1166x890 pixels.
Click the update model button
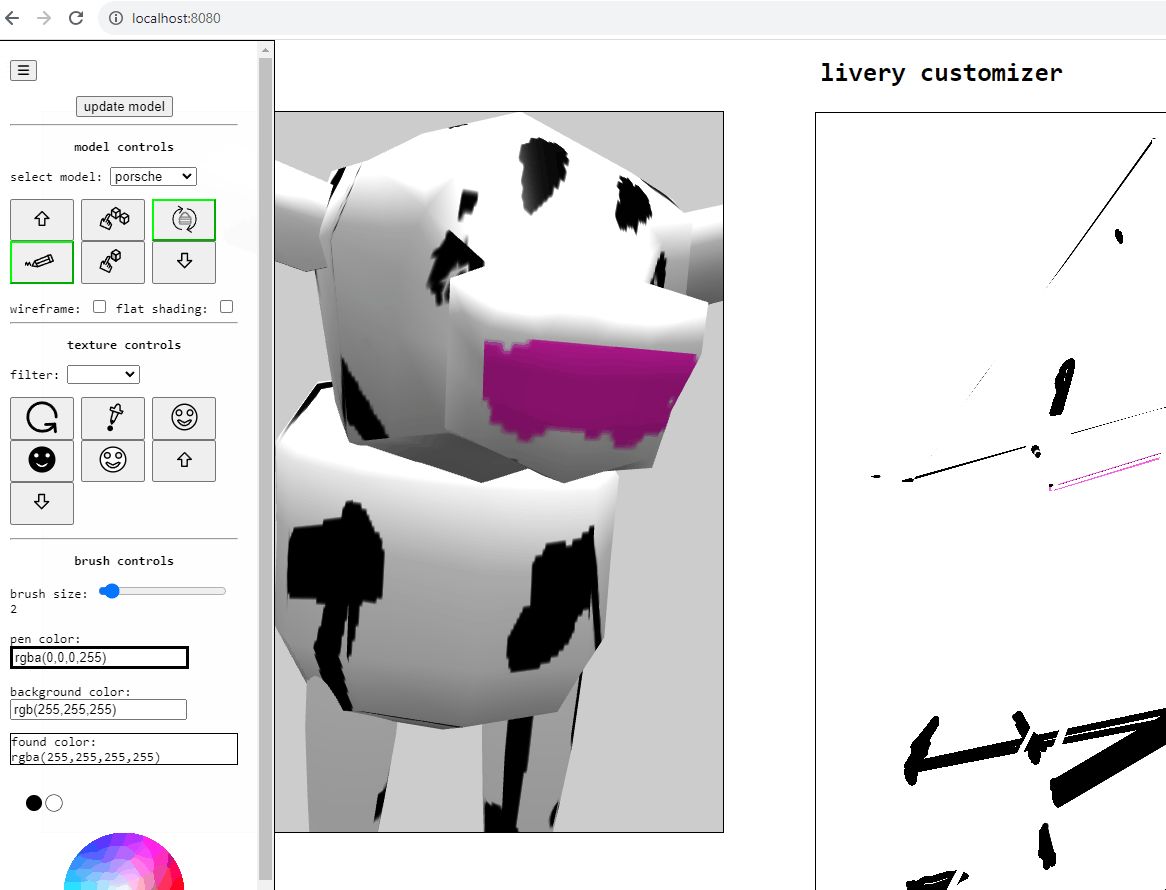point(124,106)
